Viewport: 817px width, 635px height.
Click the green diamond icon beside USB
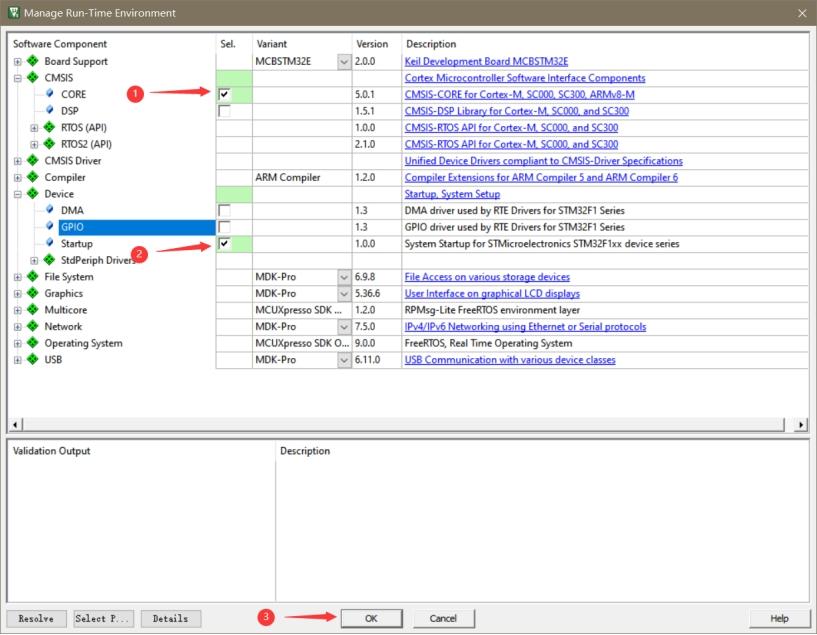[33, 359]
